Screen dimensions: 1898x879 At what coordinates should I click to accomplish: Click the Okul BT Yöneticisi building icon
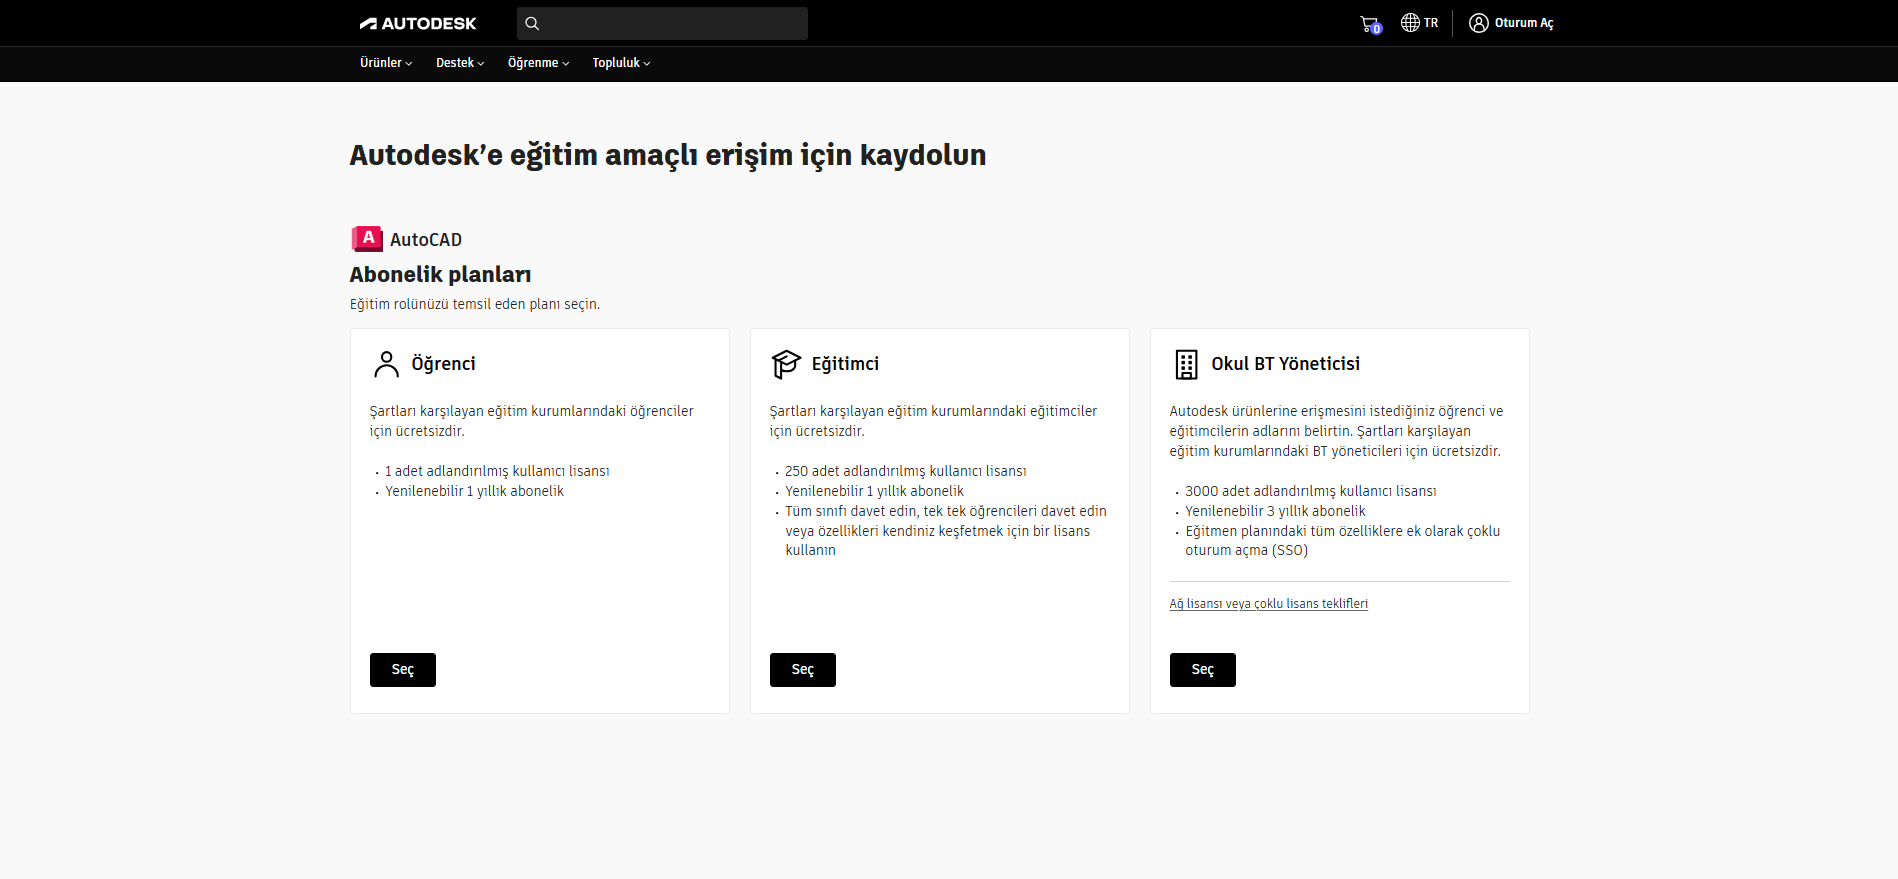click(x=1186, y=364)
